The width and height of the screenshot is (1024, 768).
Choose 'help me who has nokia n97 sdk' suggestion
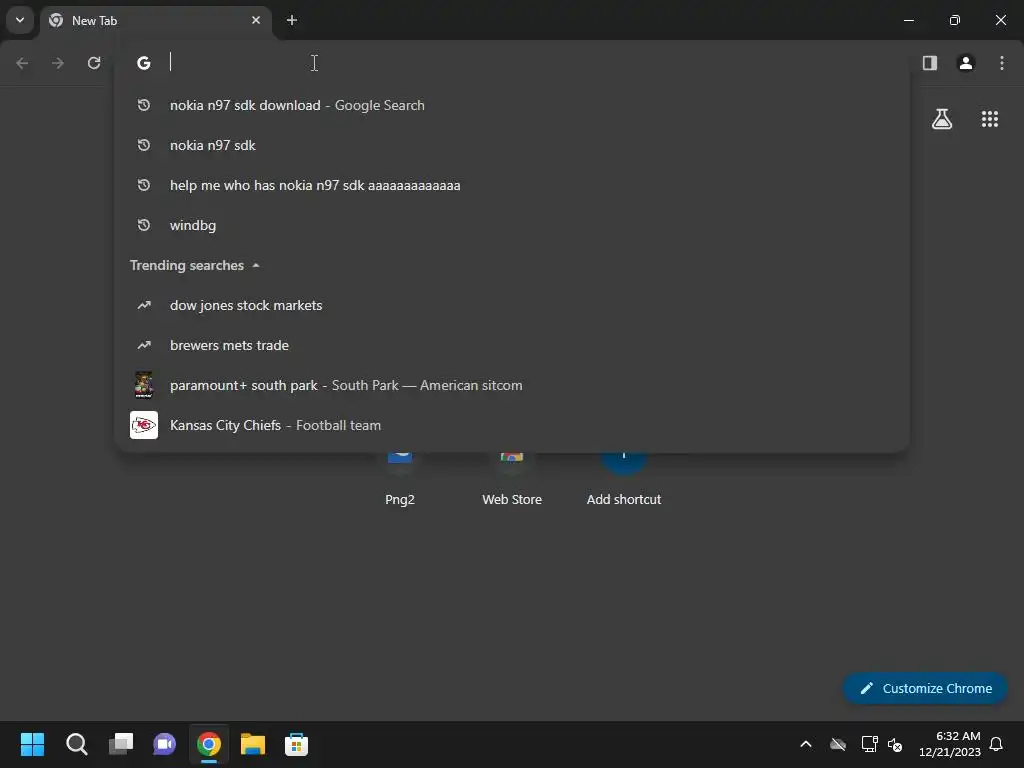(512, 185)
